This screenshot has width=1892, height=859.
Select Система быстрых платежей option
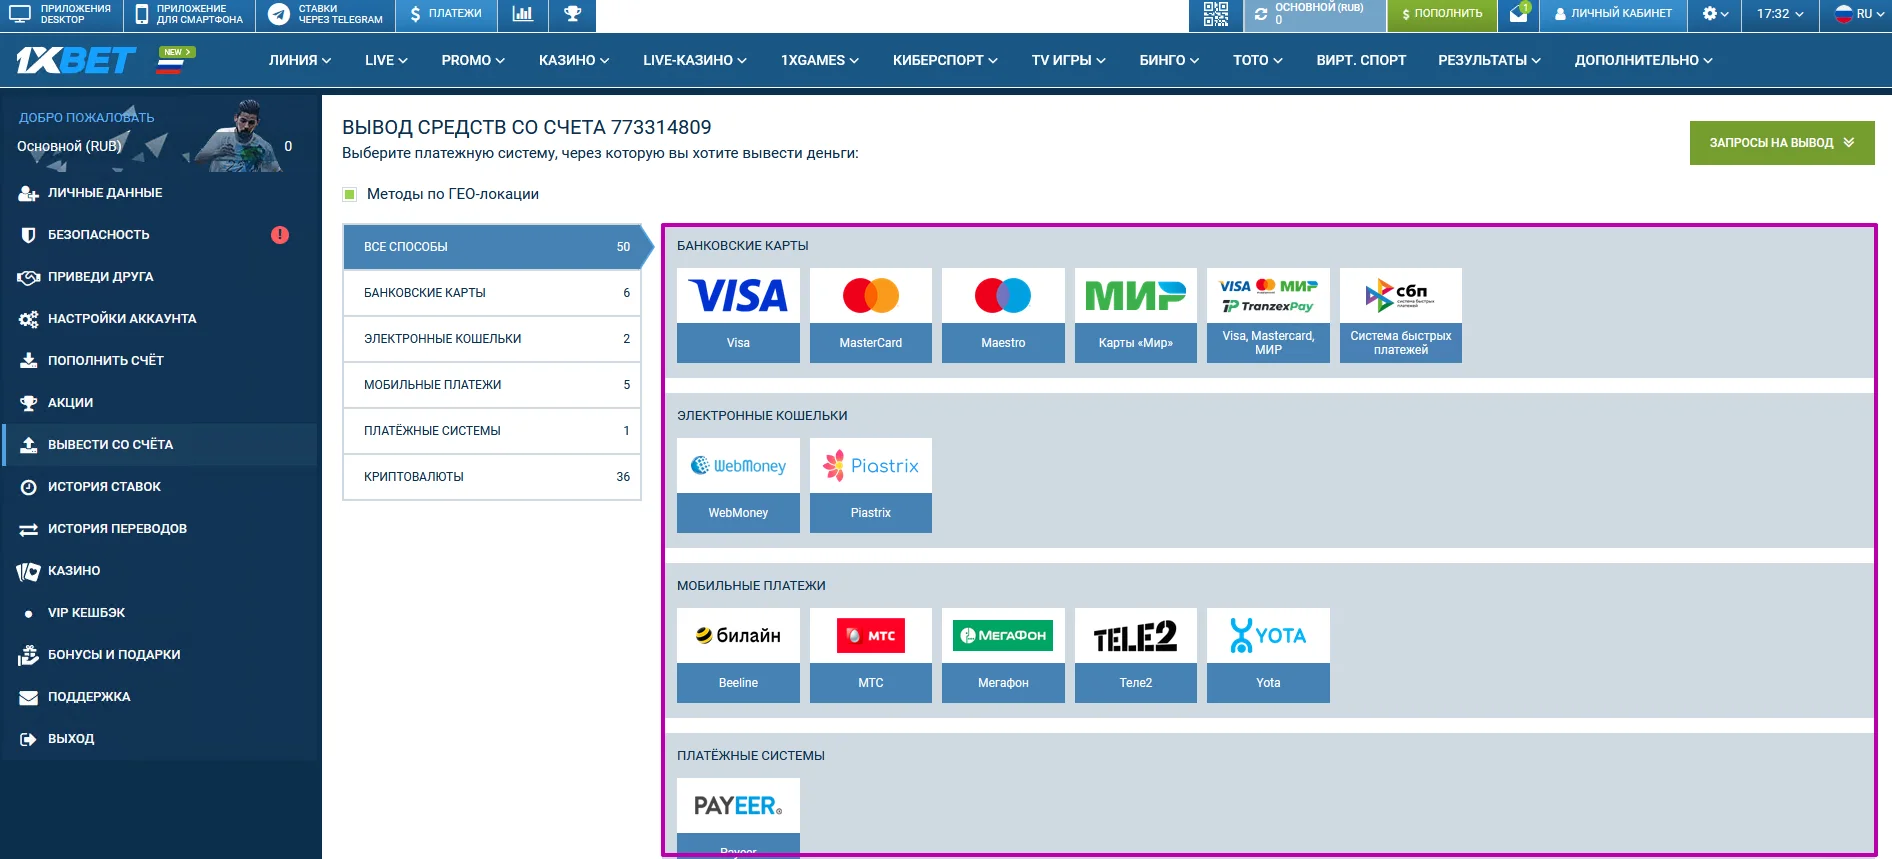(1401, 315)
